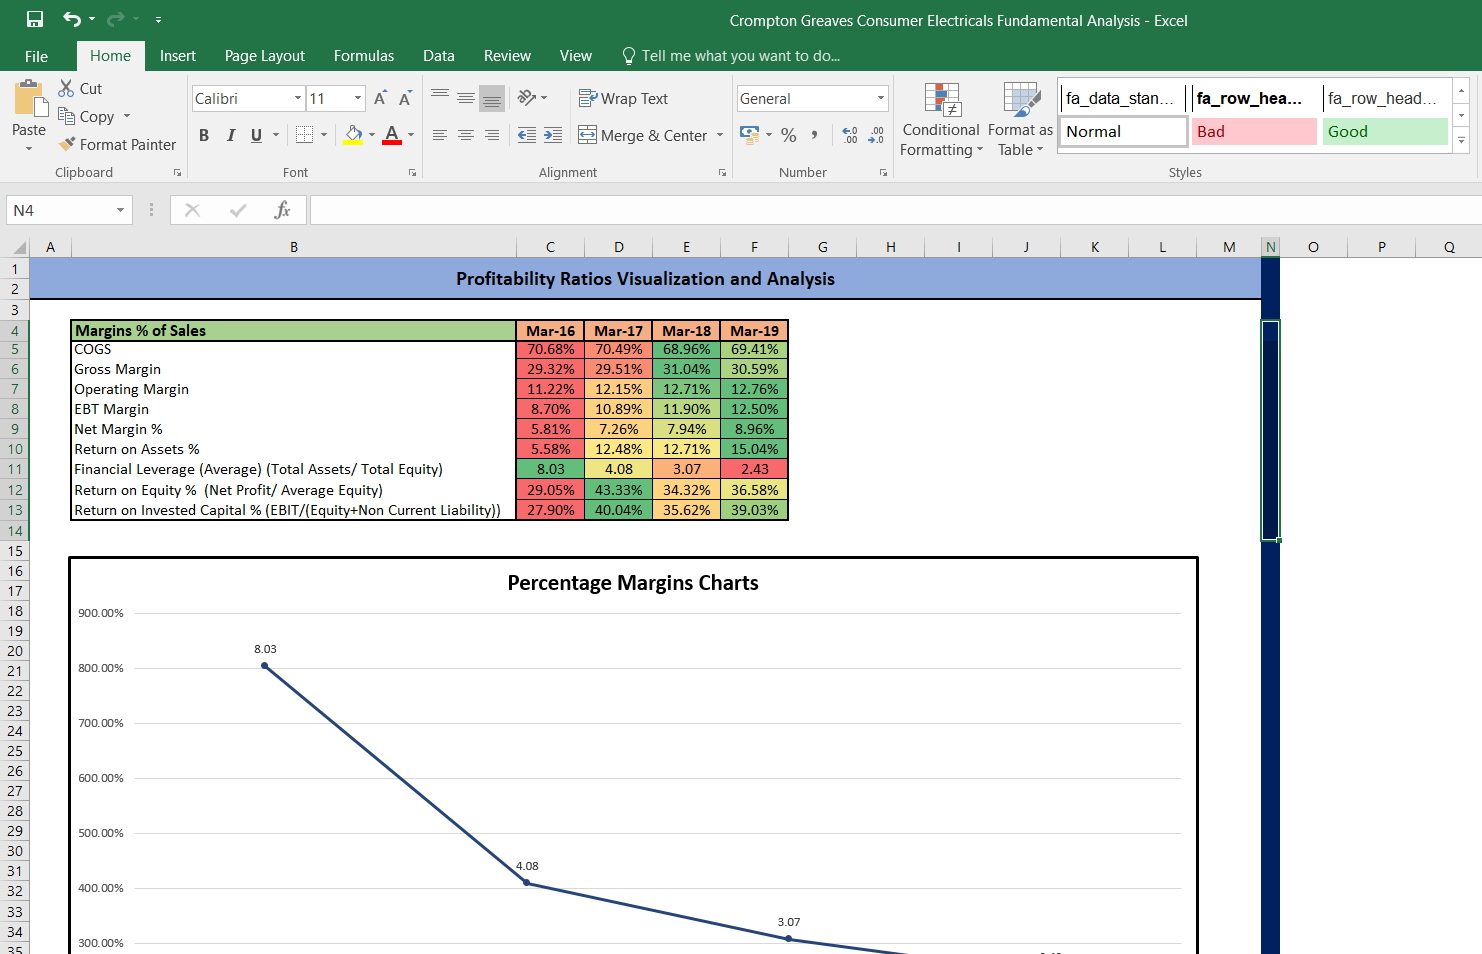Open the Merge & Center dropdown arrow

[x=720, y=135]
